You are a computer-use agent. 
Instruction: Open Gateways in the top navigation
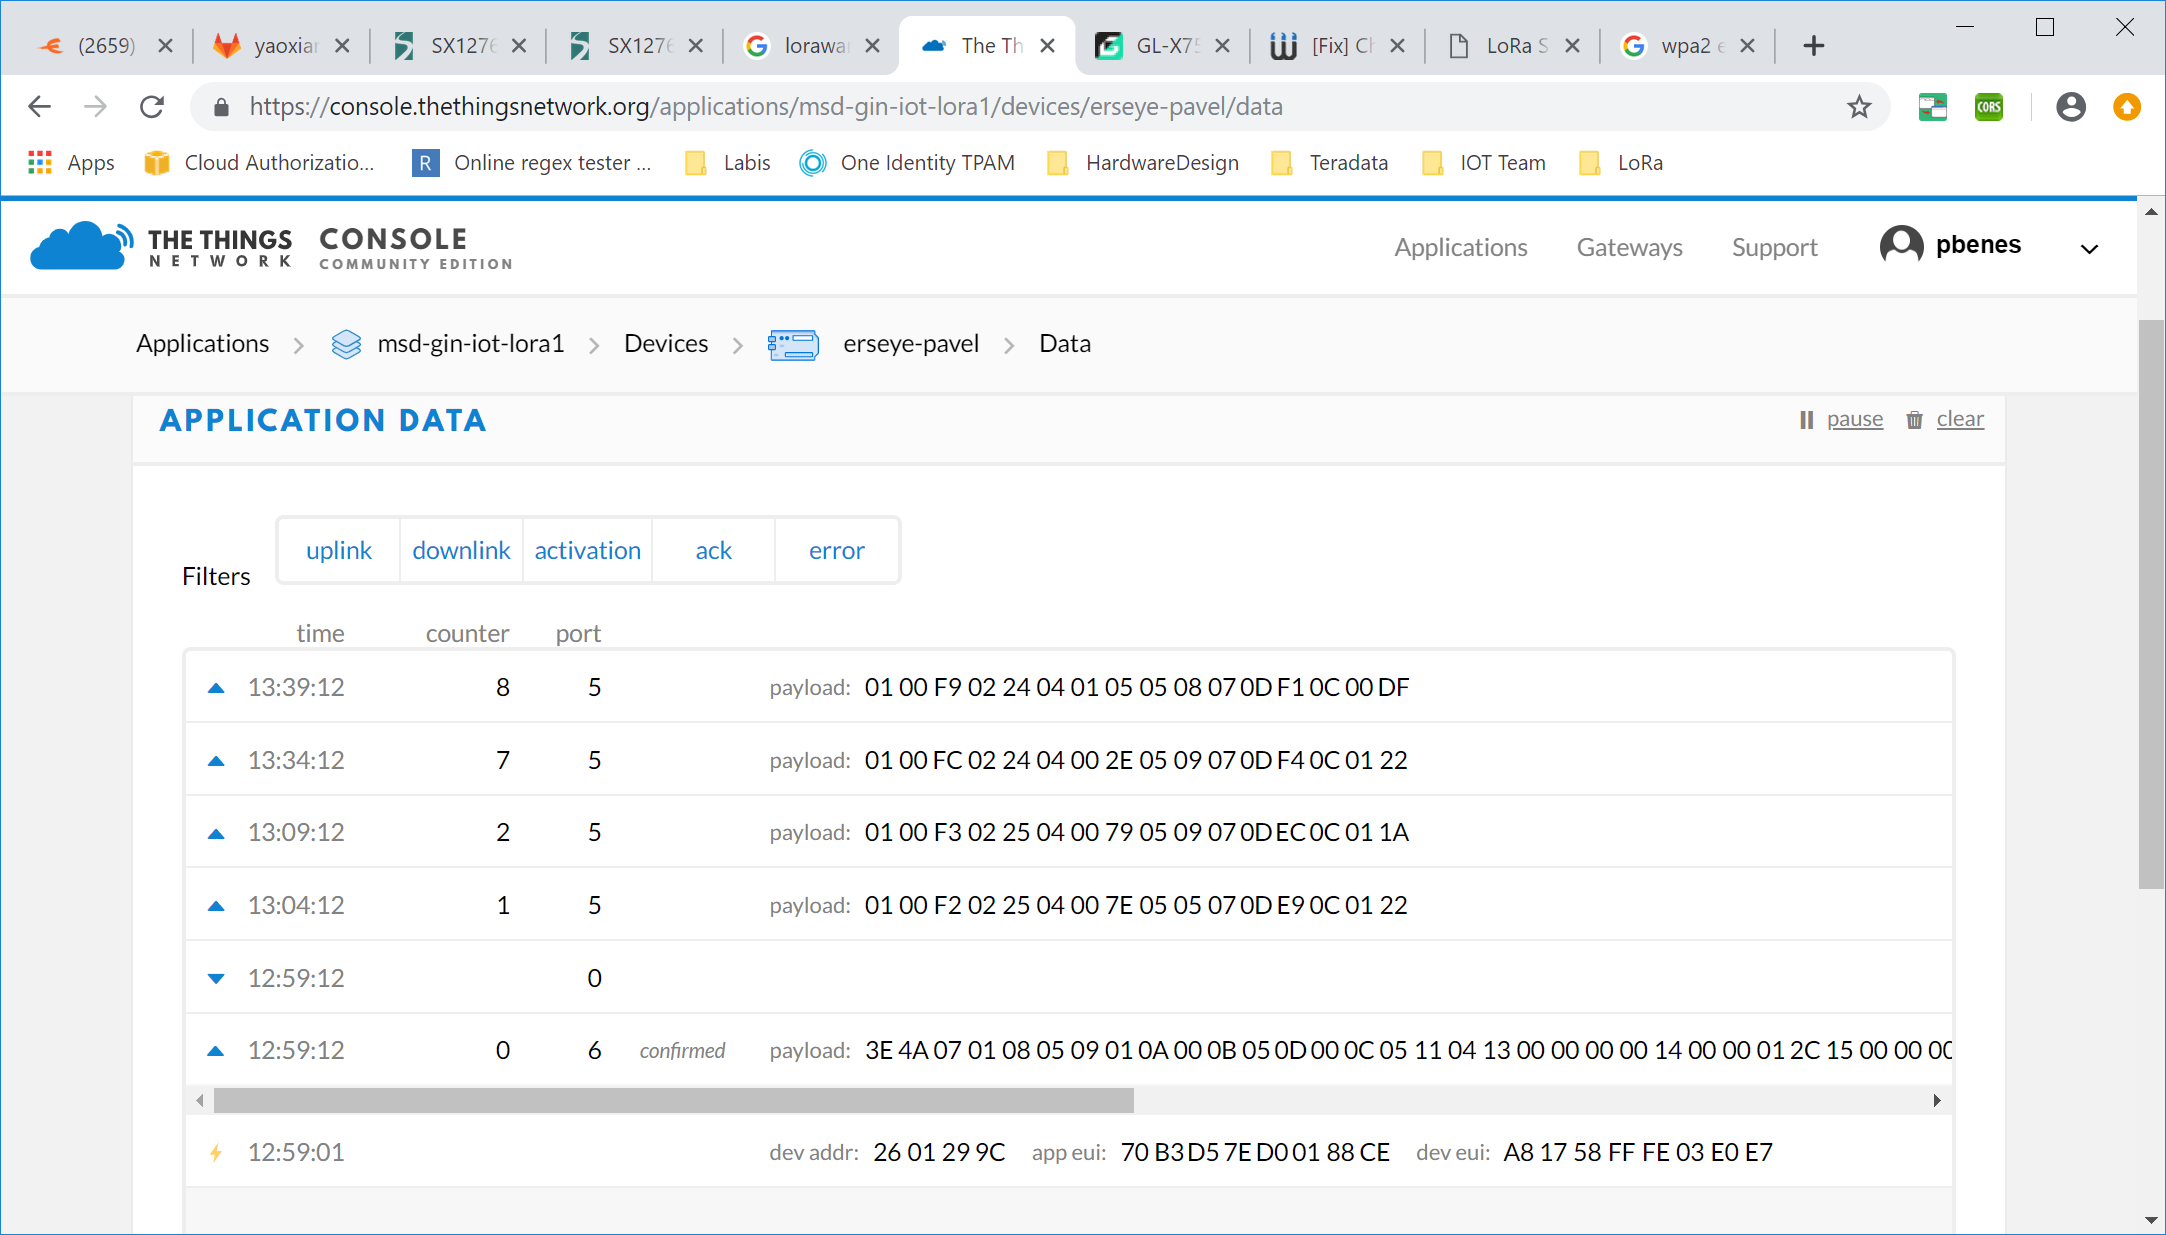click(1629, 247)
